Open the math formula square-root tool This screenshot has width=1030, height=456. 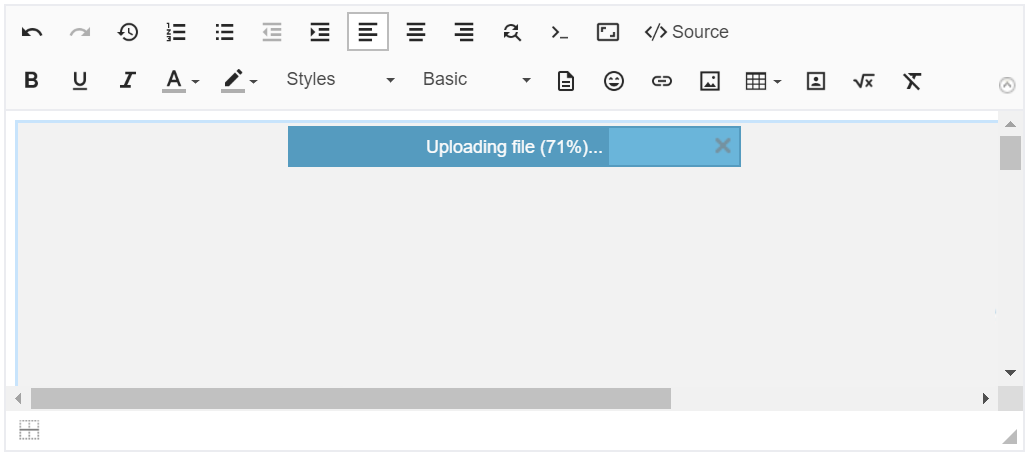coord(864,80)
